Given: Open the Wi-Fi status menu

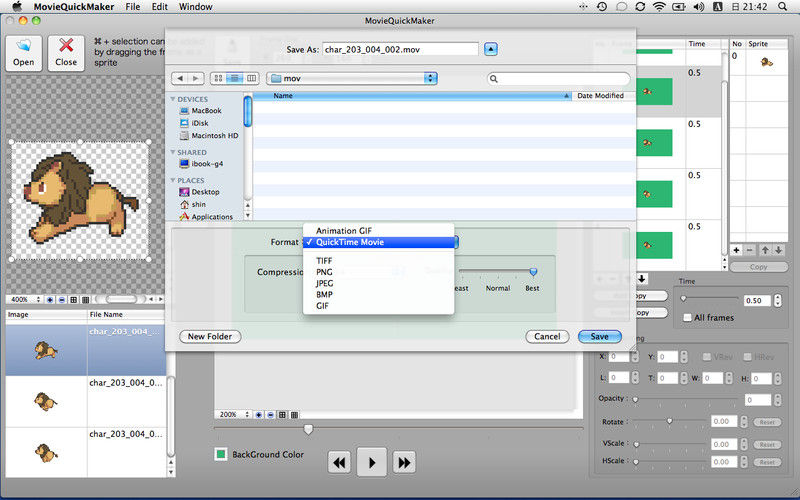Looking at the screenshot, I should pyautogui.click(x=660, y=7).
